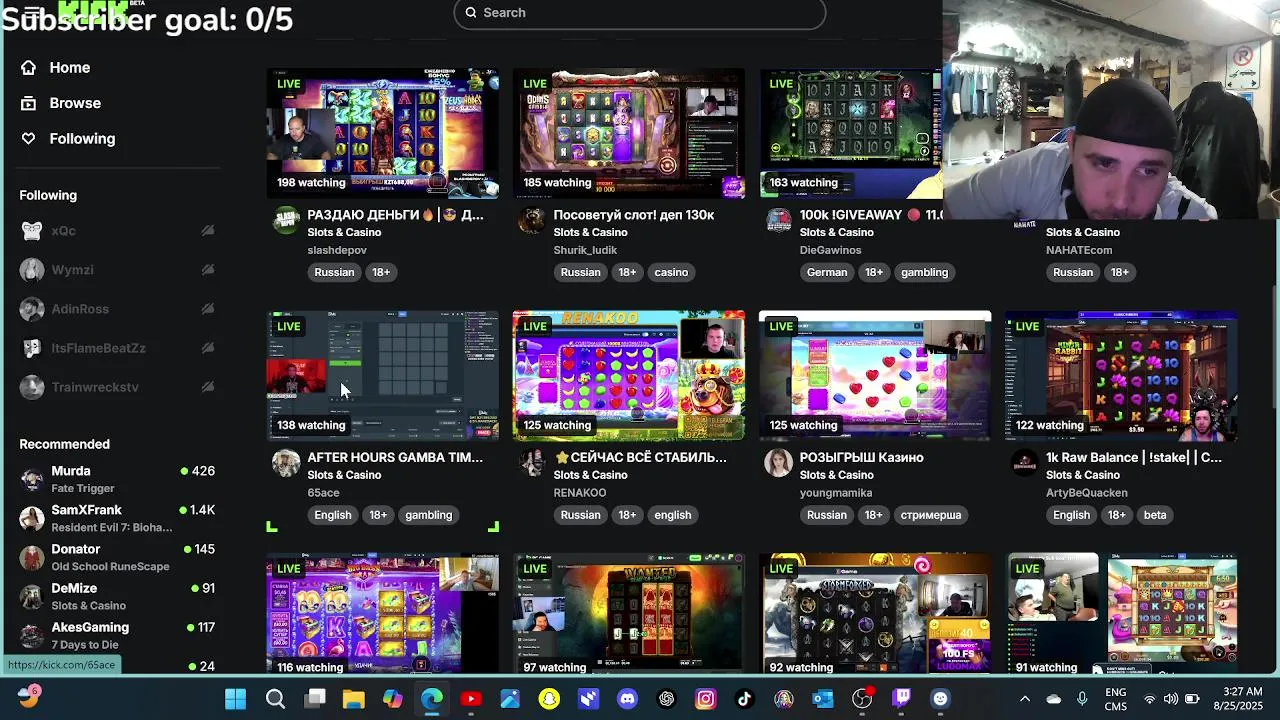
Task: Open Discord from the taskbar
Action: (627, 699)
